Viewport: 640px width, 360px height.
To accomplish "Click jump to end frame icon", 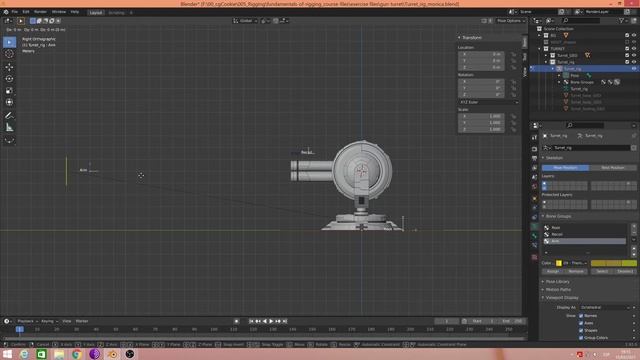I will [x=285, y=321].
